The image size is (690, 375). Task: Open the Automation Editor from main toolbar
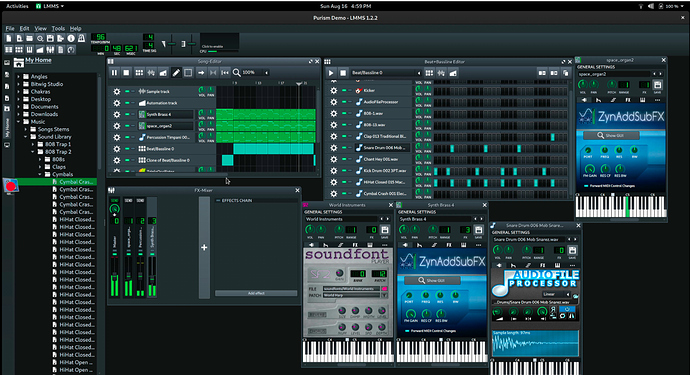pos(40,50)
